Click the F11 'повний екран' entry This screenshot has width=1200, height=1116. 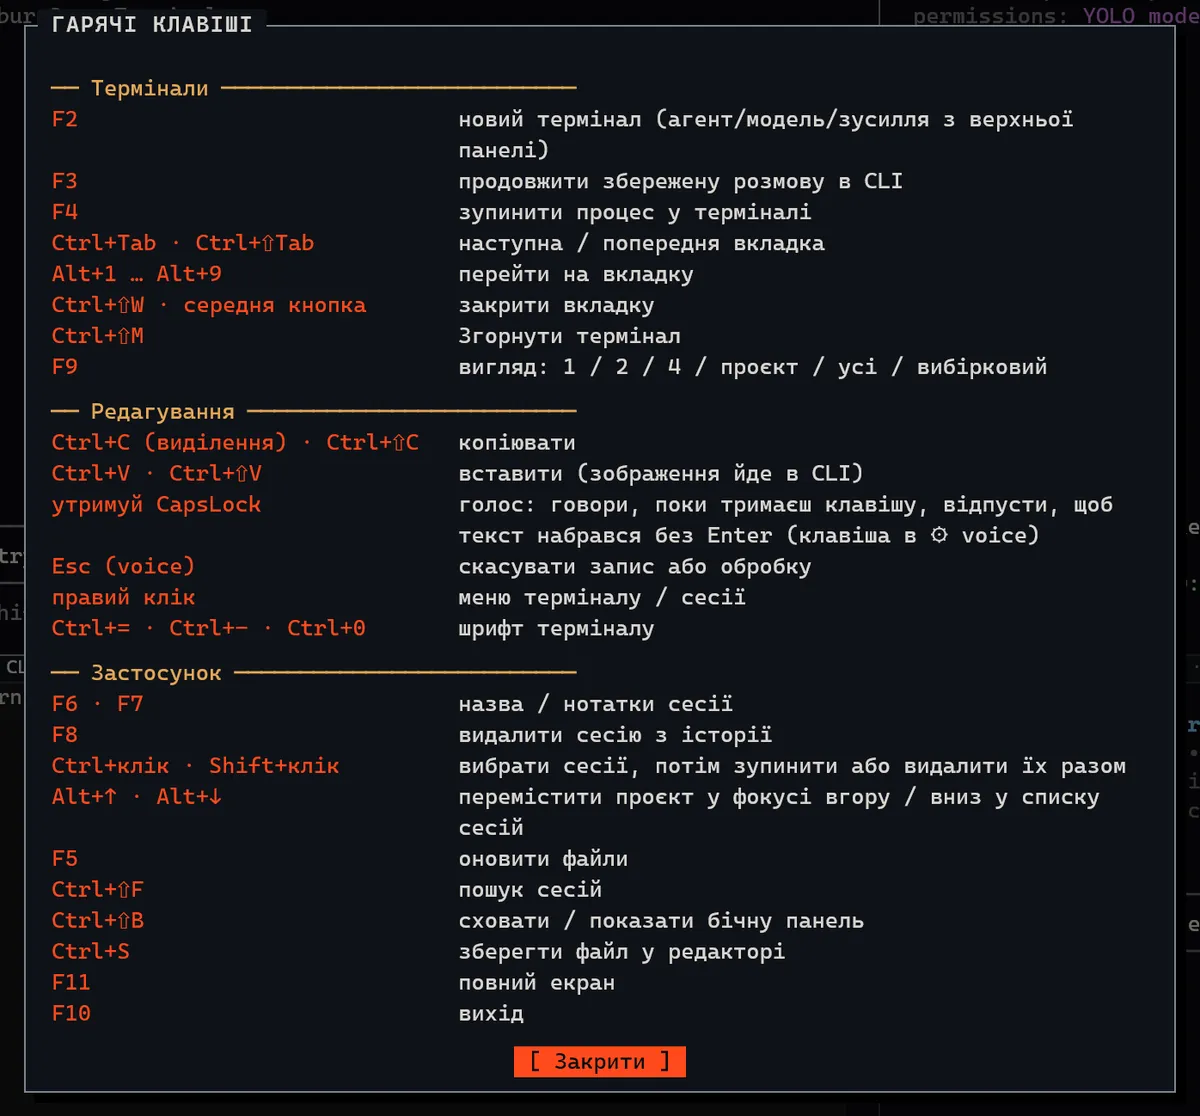[334, 982]
